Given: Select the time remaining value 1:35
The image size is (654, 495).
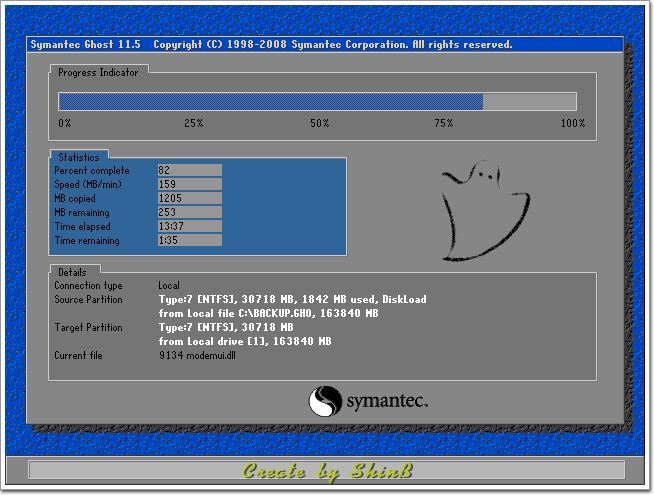Looking at the screenshot, I should click(x=190, y=240).
